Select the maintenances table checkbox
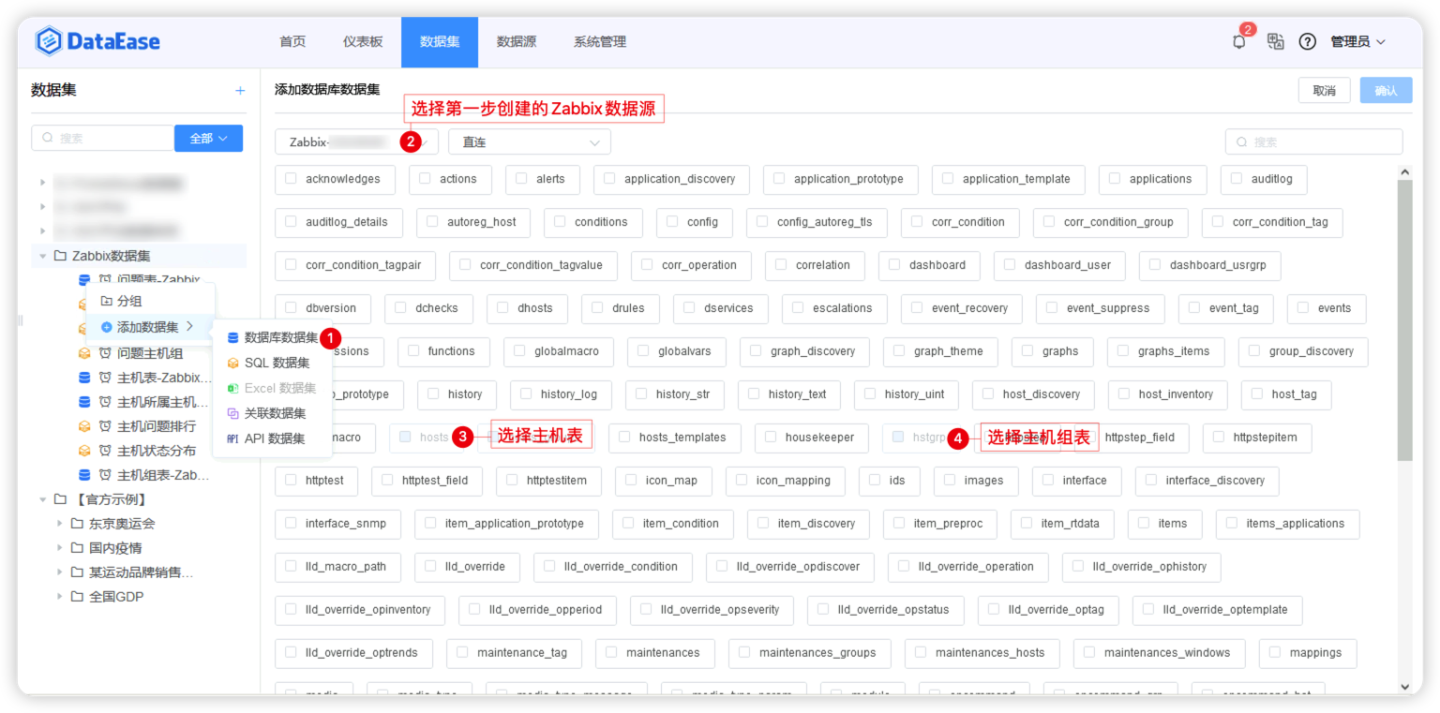This screenshot has width=1440, height=713. (612, 653)
